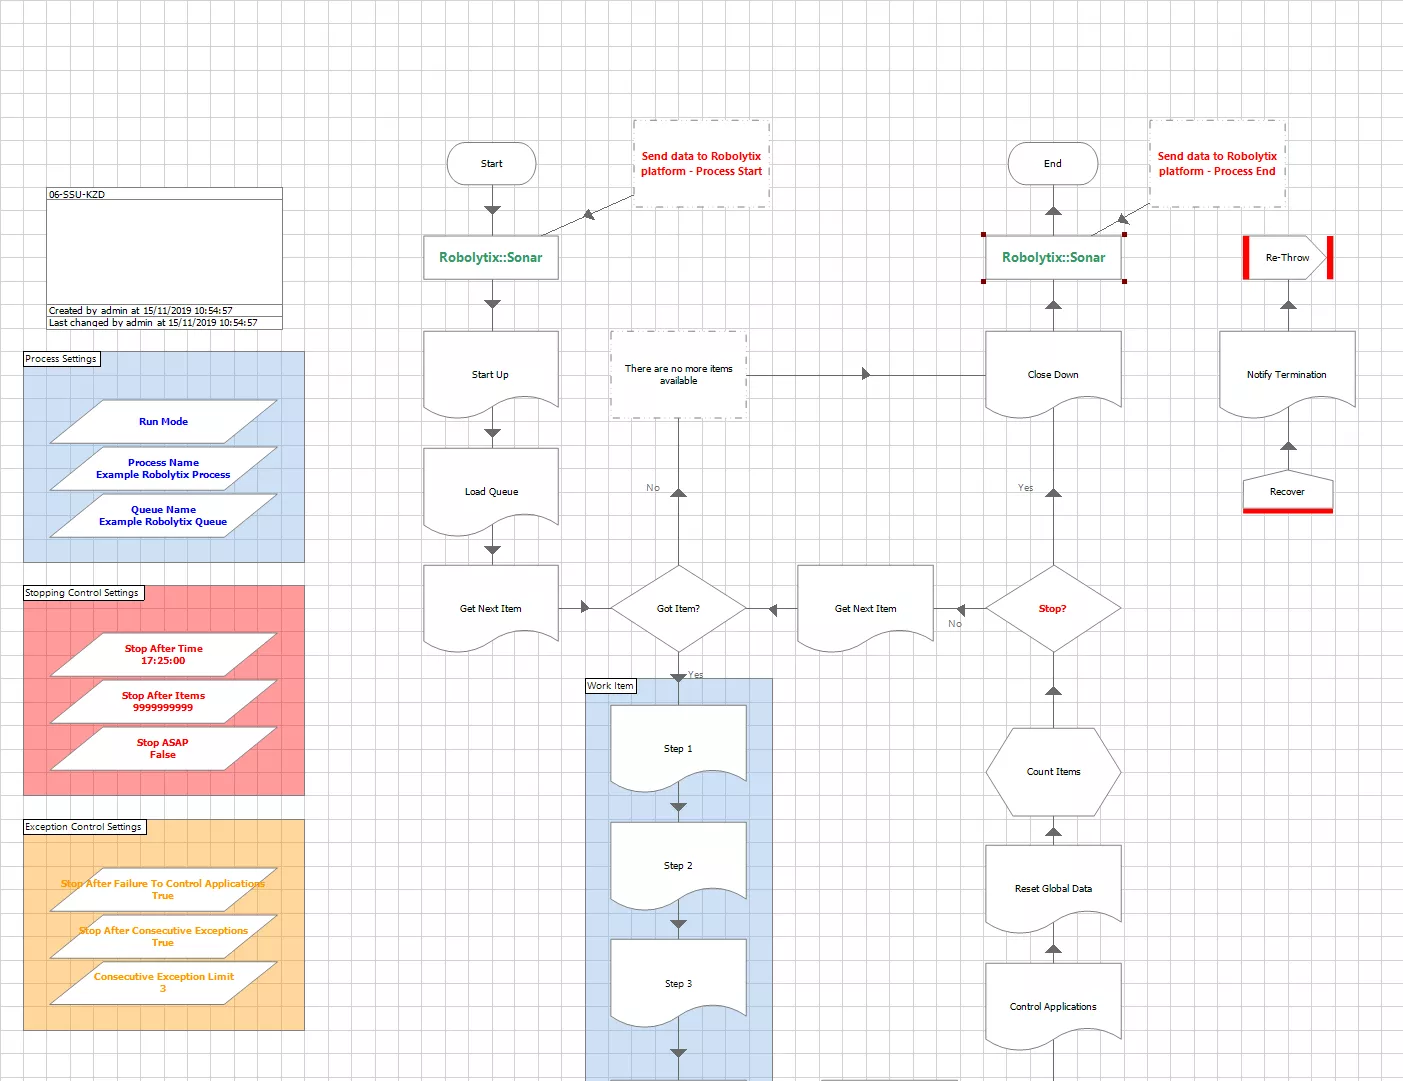This screenshot has width=1403, height=1081.
Task: Select the Stop After Time data item
Action: (163, 654)
